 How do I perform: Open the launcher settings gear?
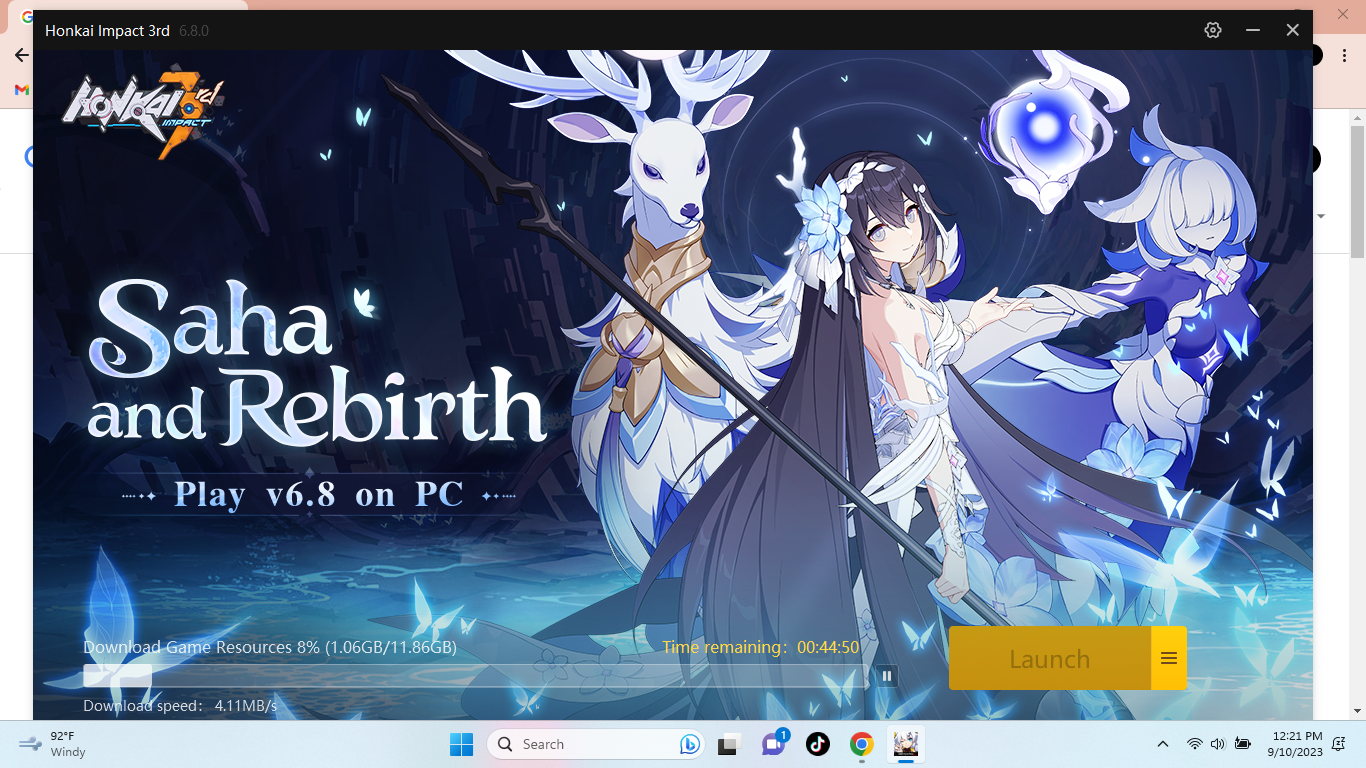[1213, 30]
